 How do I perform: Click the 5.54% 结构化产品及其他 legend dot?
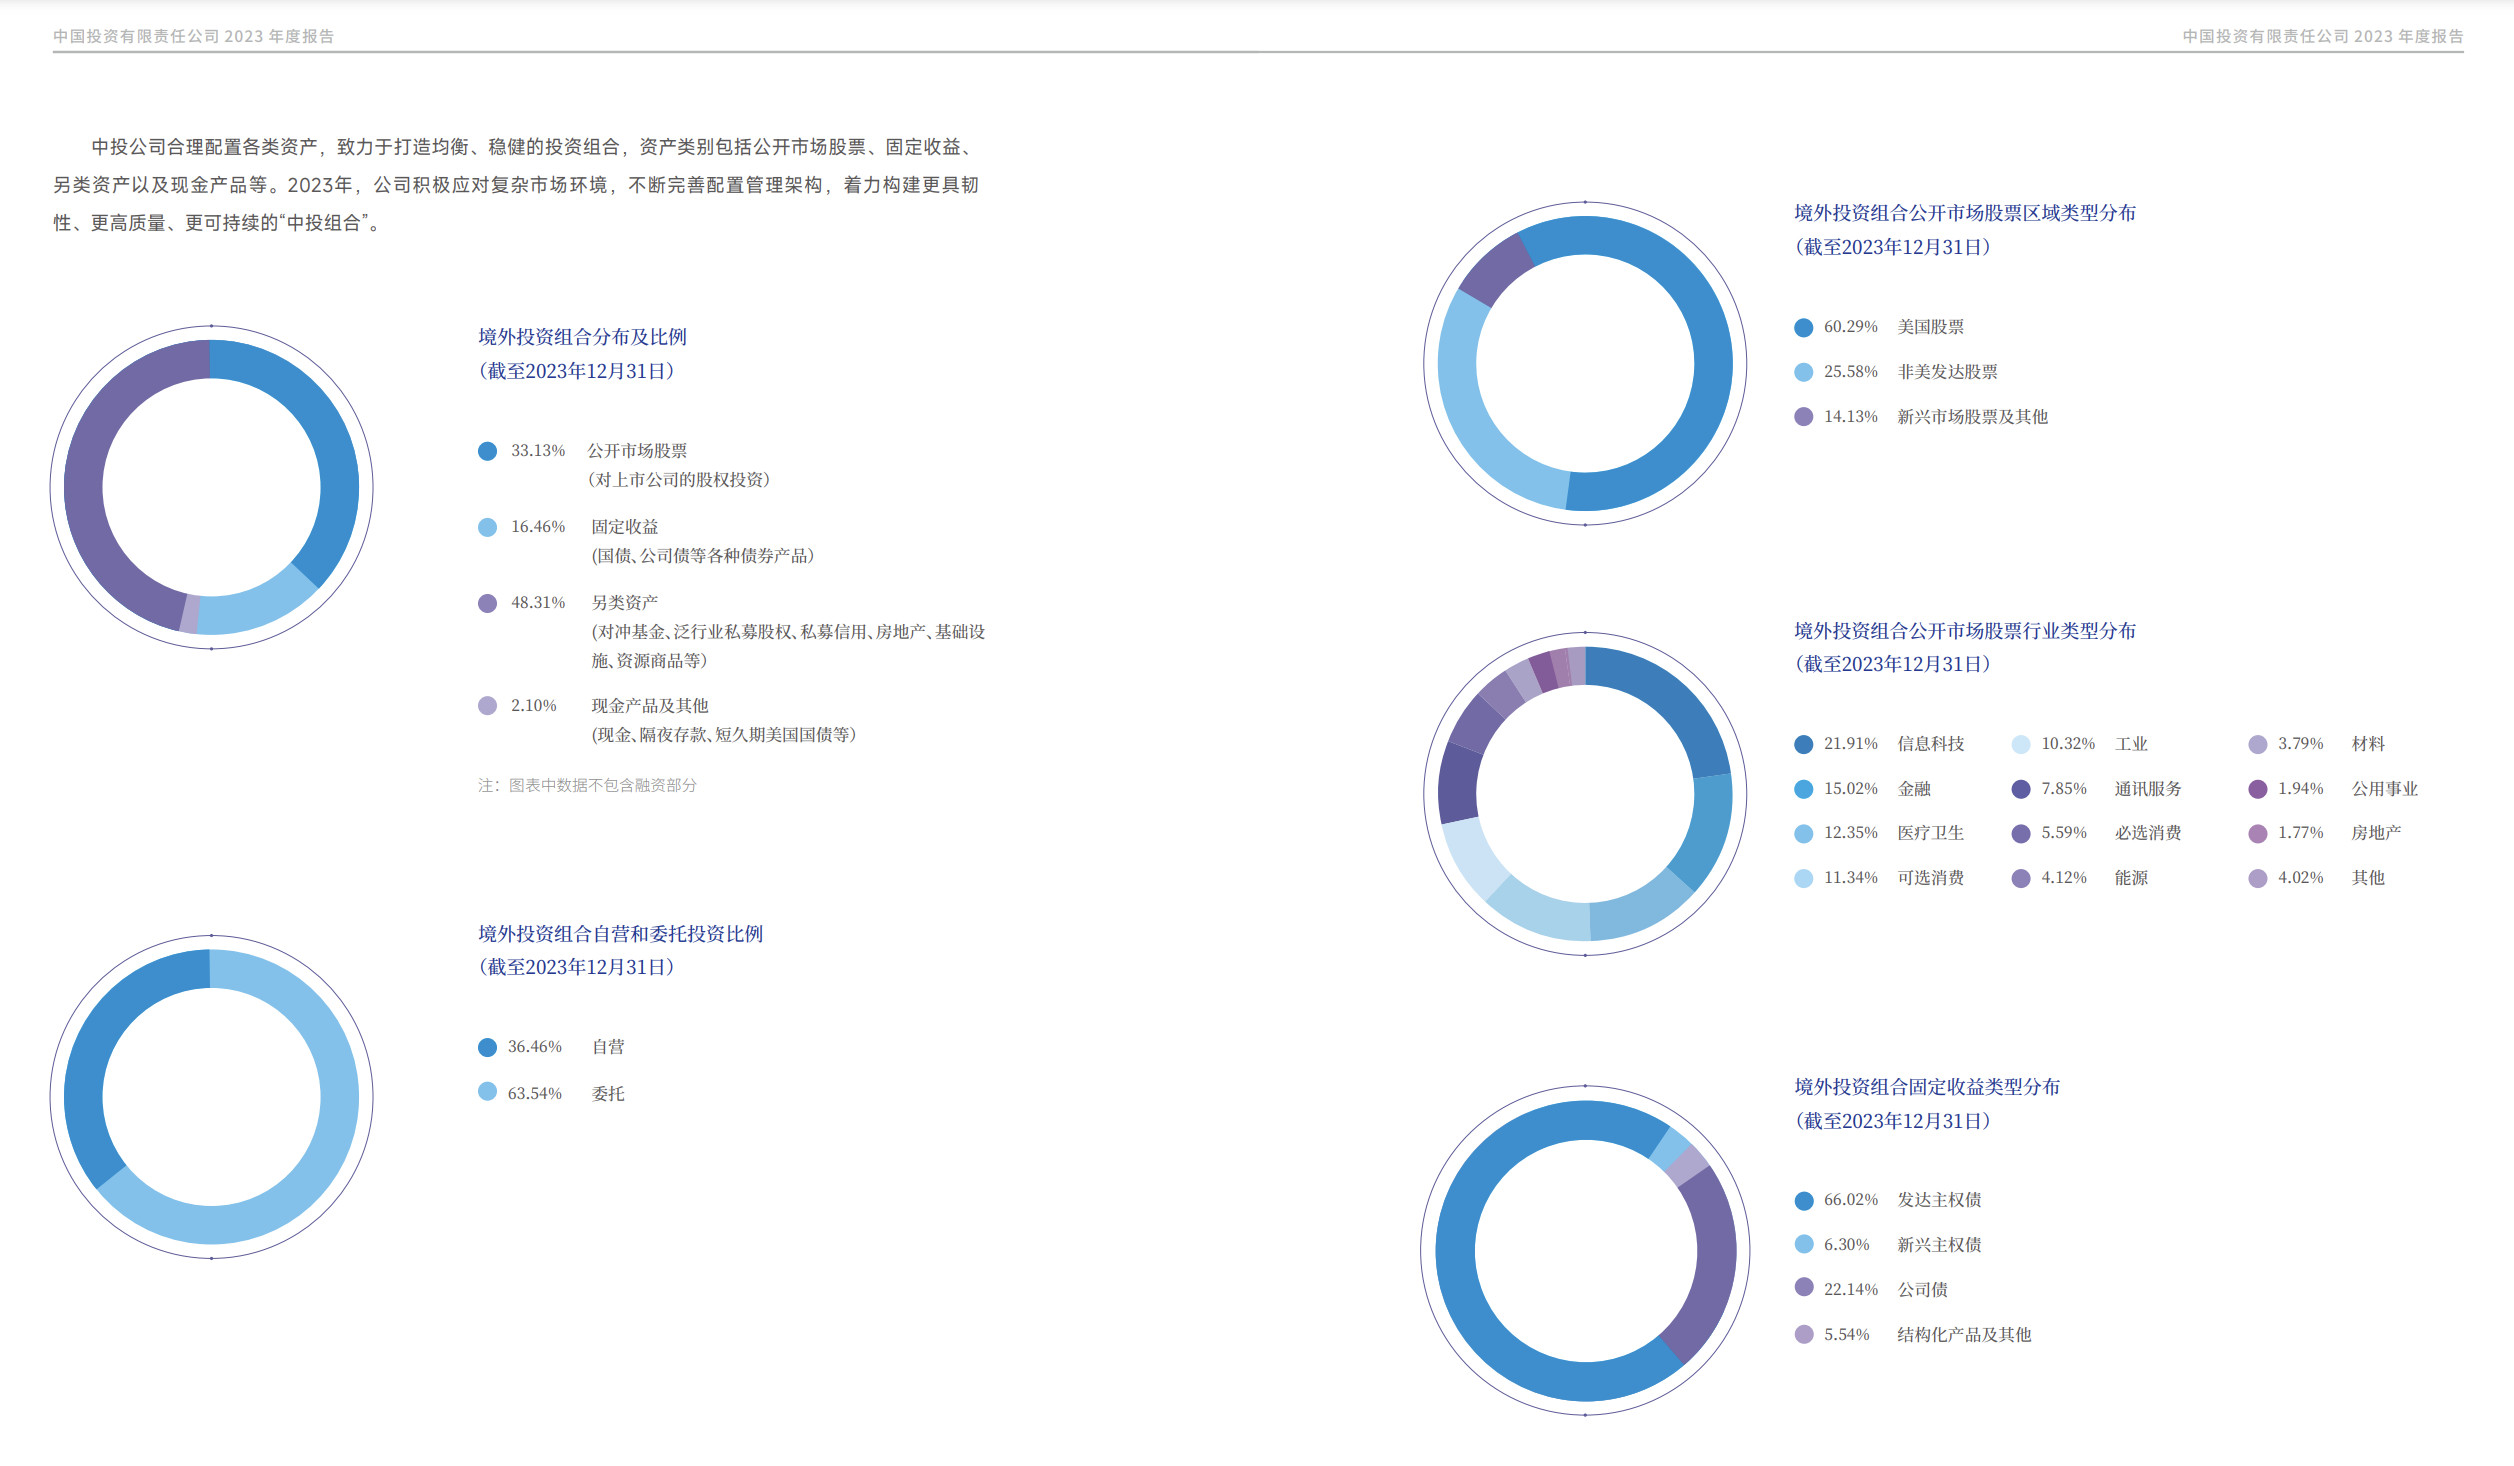click(x=1803, y=1334)
